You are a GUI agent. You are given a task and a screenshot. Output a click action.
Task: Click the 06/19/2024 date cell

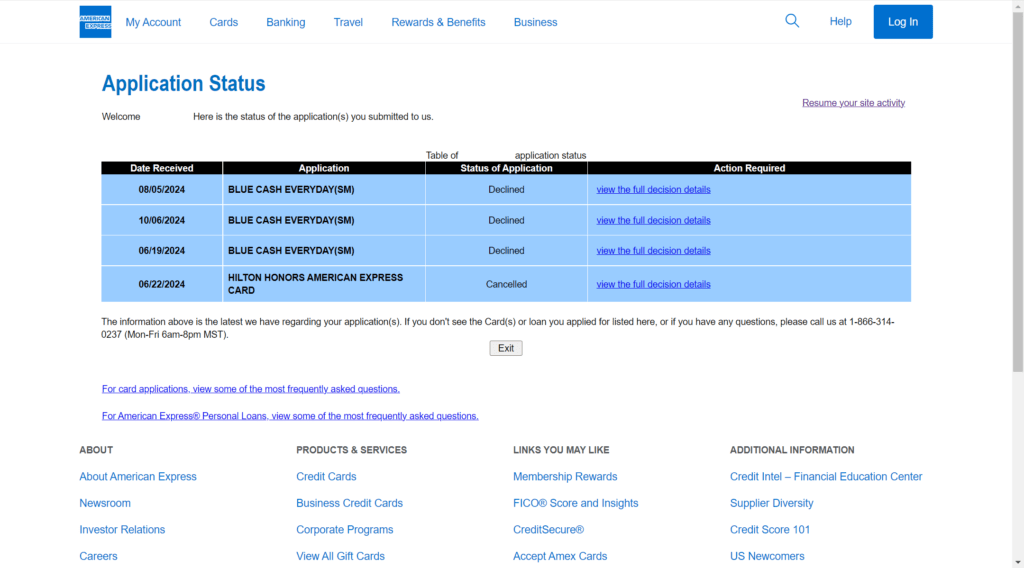coord(162,251)
